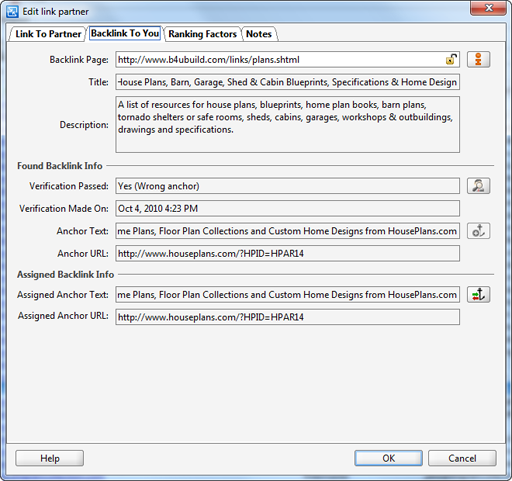The image size is (512, 481).
Task: Click the Edit link partner title text
Action: [x=55, y=12]
